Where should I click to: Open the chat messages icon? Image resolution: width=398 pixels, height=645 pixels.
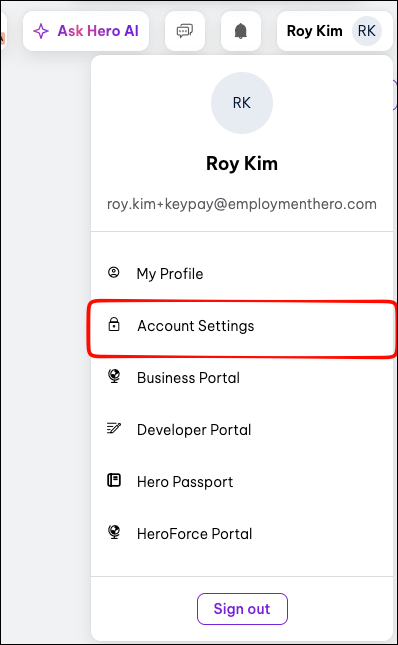pos(185,31)
